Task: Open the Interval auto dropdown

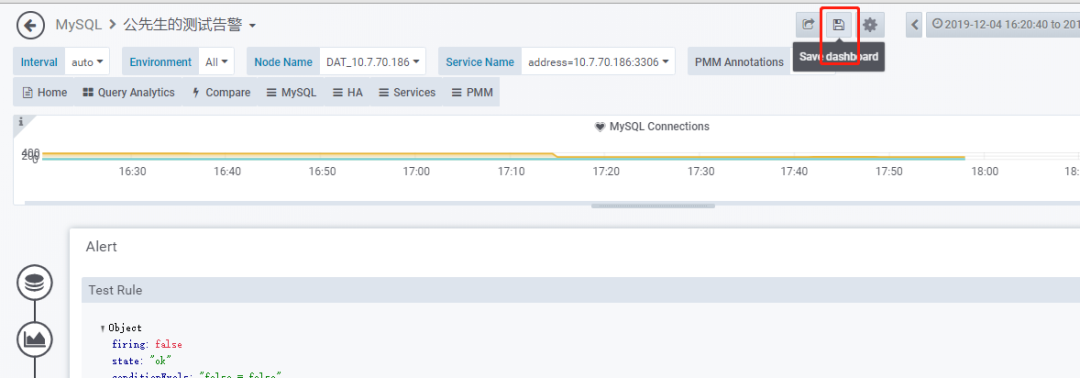Action: pyautogui.click(x=87, y=62)
